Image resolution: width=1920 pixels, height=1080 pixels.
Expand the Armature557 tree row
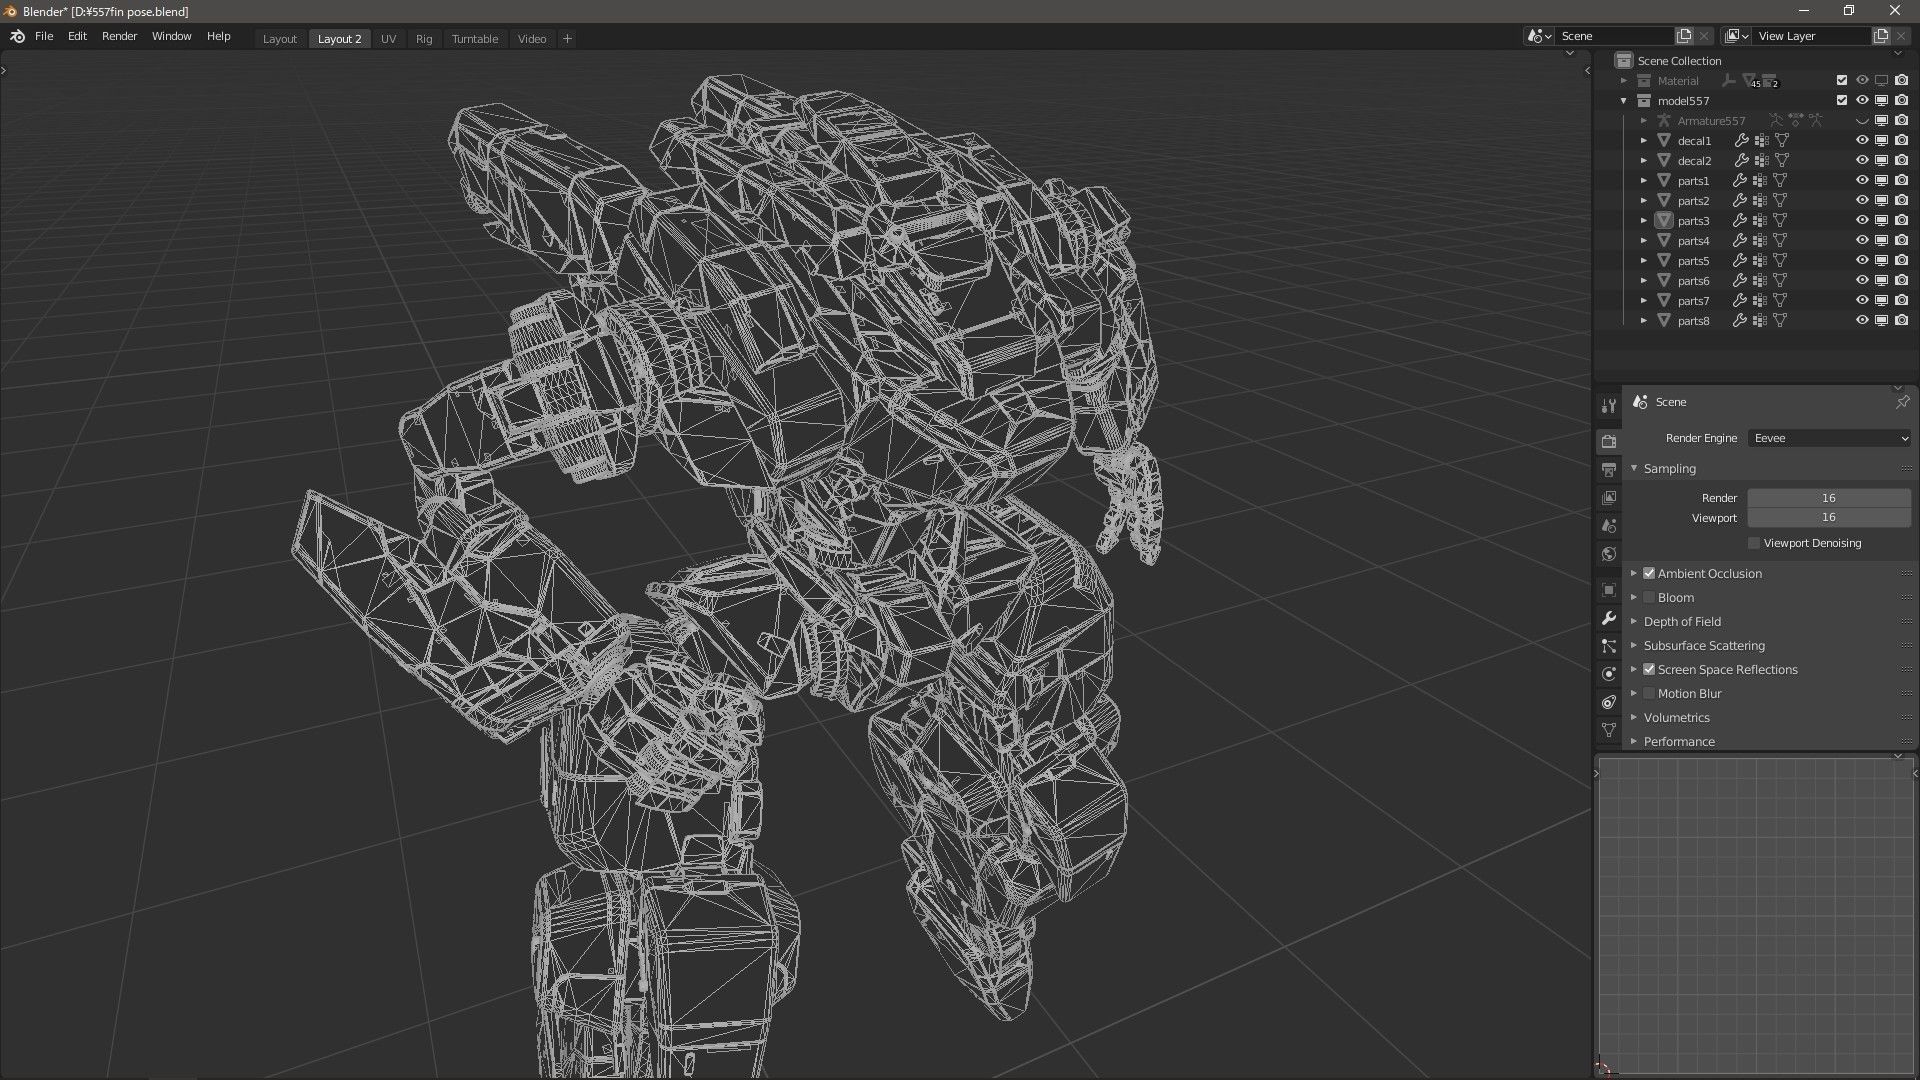coord(1644,121)
